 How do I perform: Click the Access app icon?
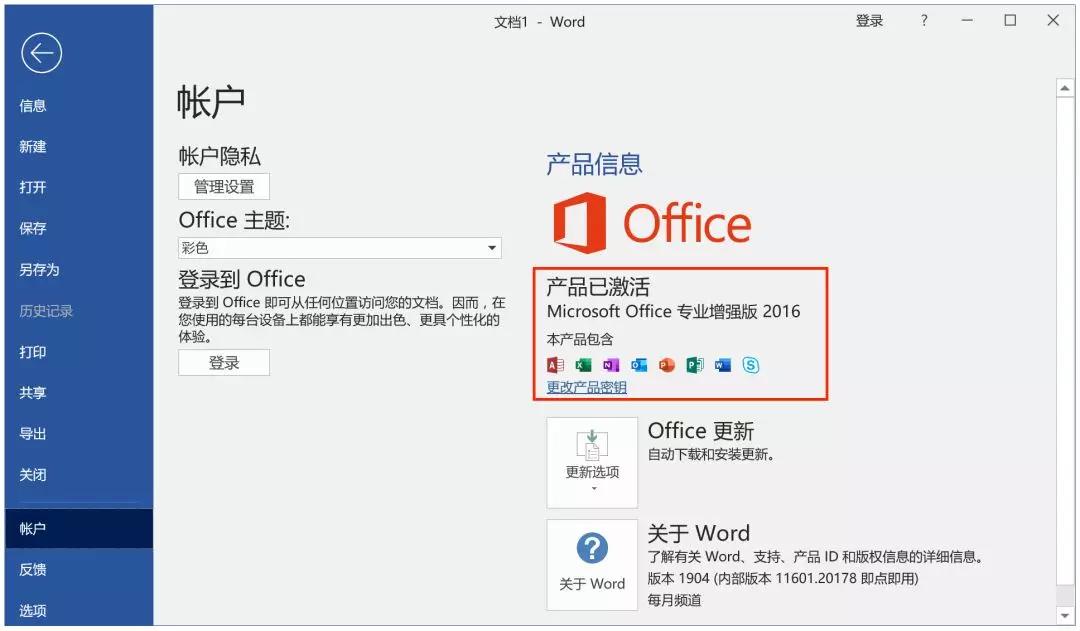555,365
